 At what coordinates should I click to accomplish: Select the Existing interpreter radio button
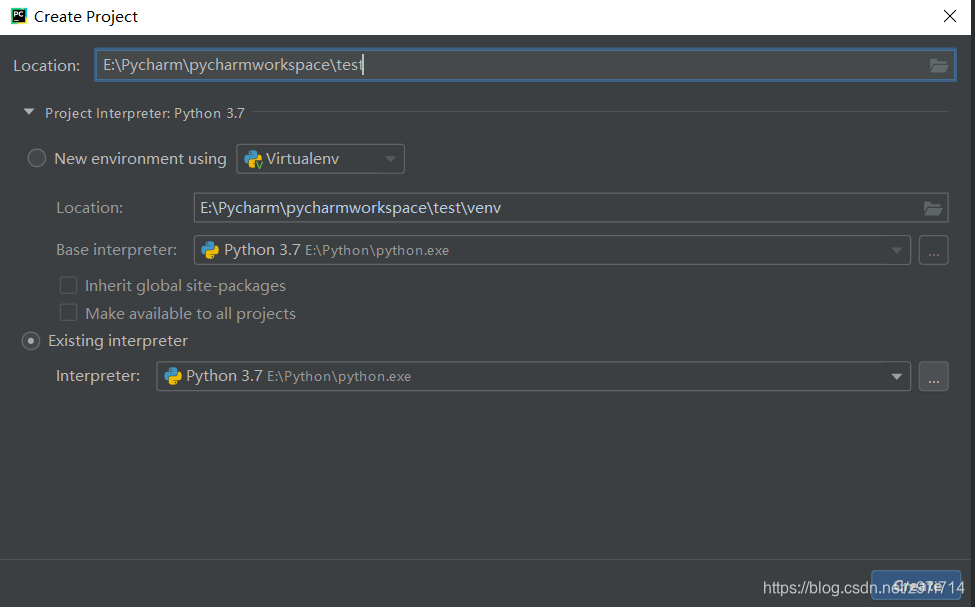pos(31,341)
